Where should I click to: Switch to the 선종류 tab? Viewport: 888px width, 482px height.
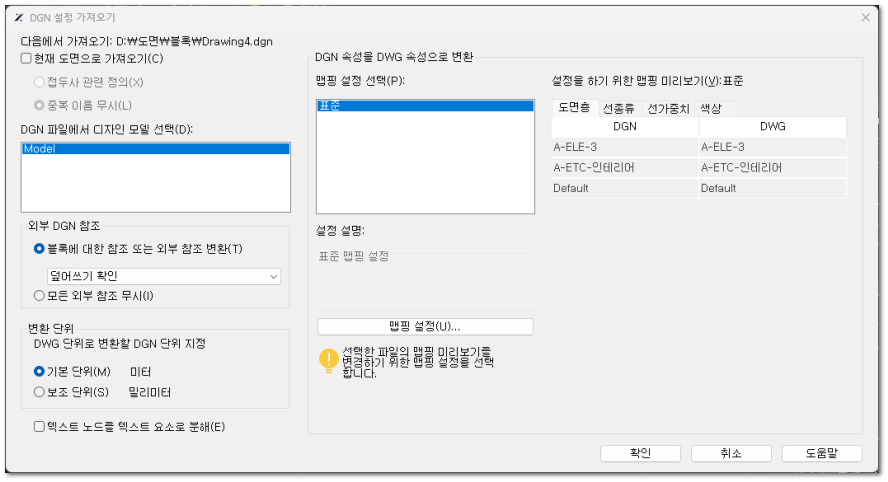coord(618,109)
